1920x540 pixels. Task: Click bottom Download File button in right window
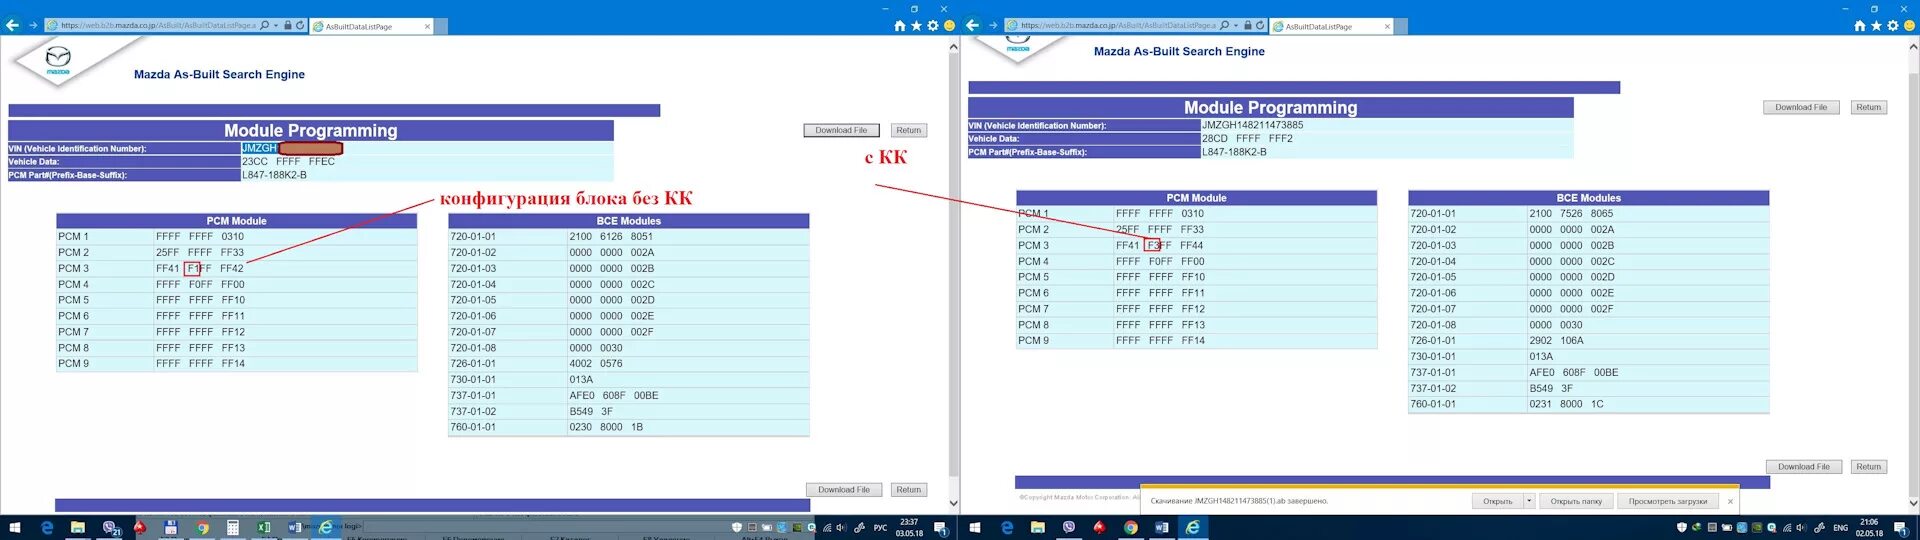click(1805, 467)
